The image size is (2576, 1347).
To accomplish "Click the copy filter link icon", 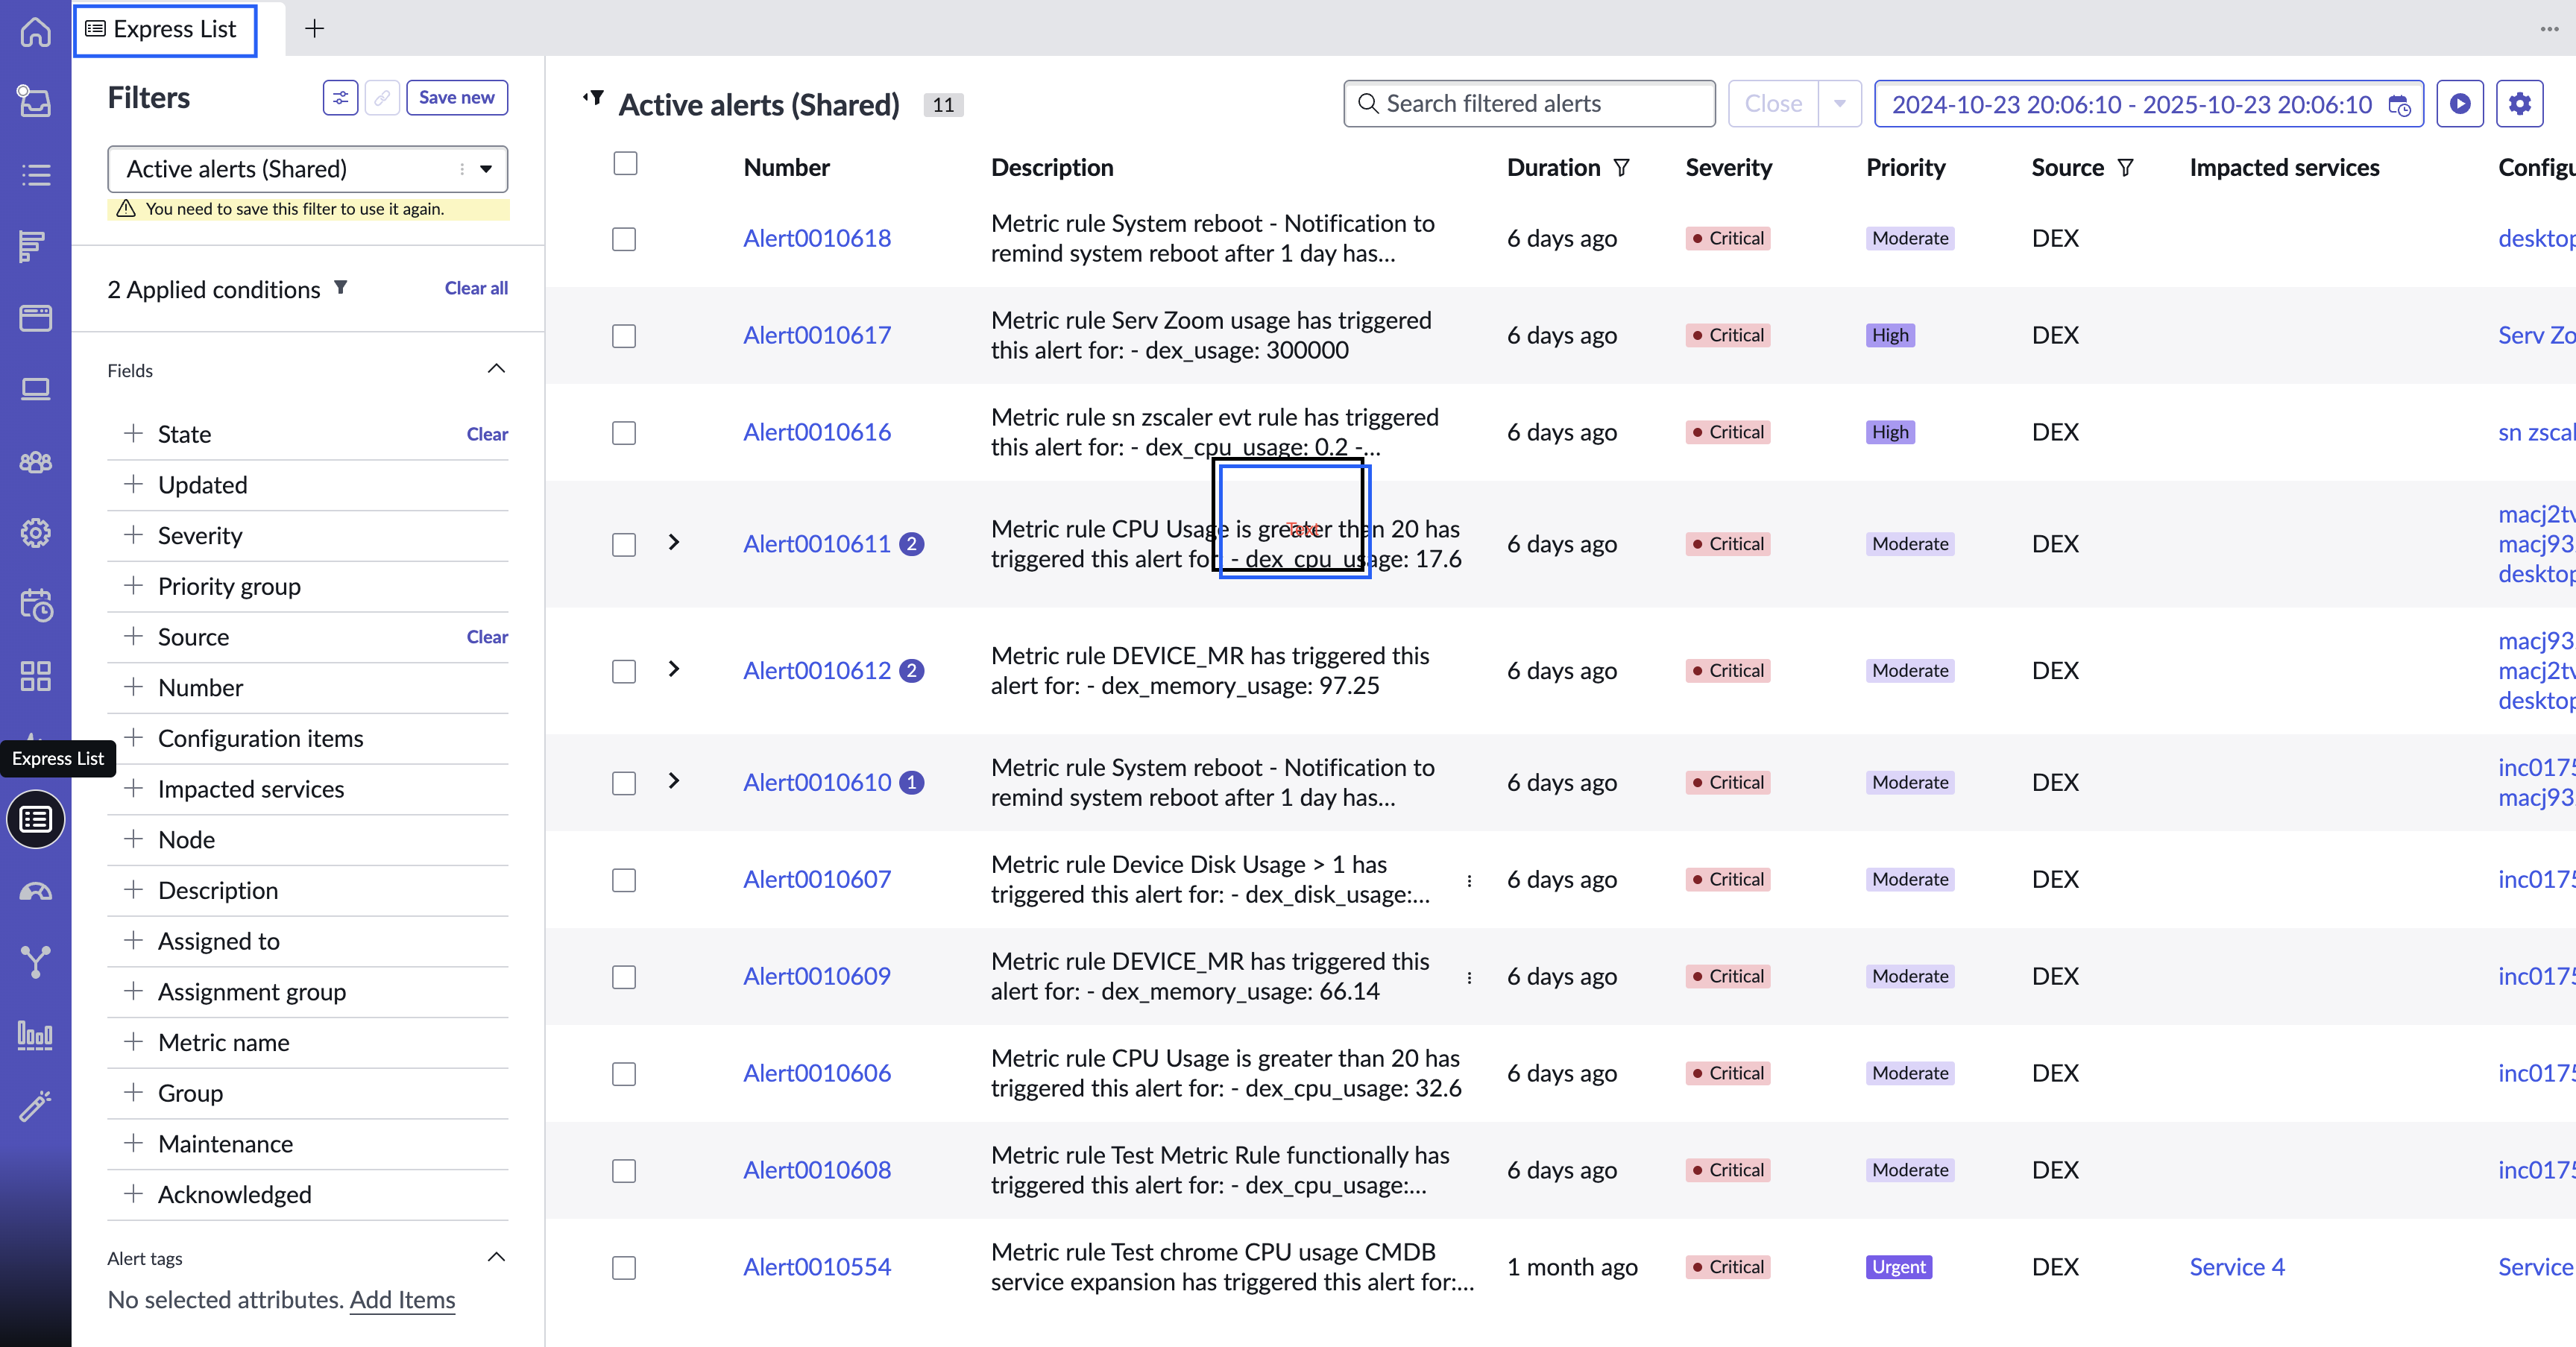I will [x=382, y=98].
